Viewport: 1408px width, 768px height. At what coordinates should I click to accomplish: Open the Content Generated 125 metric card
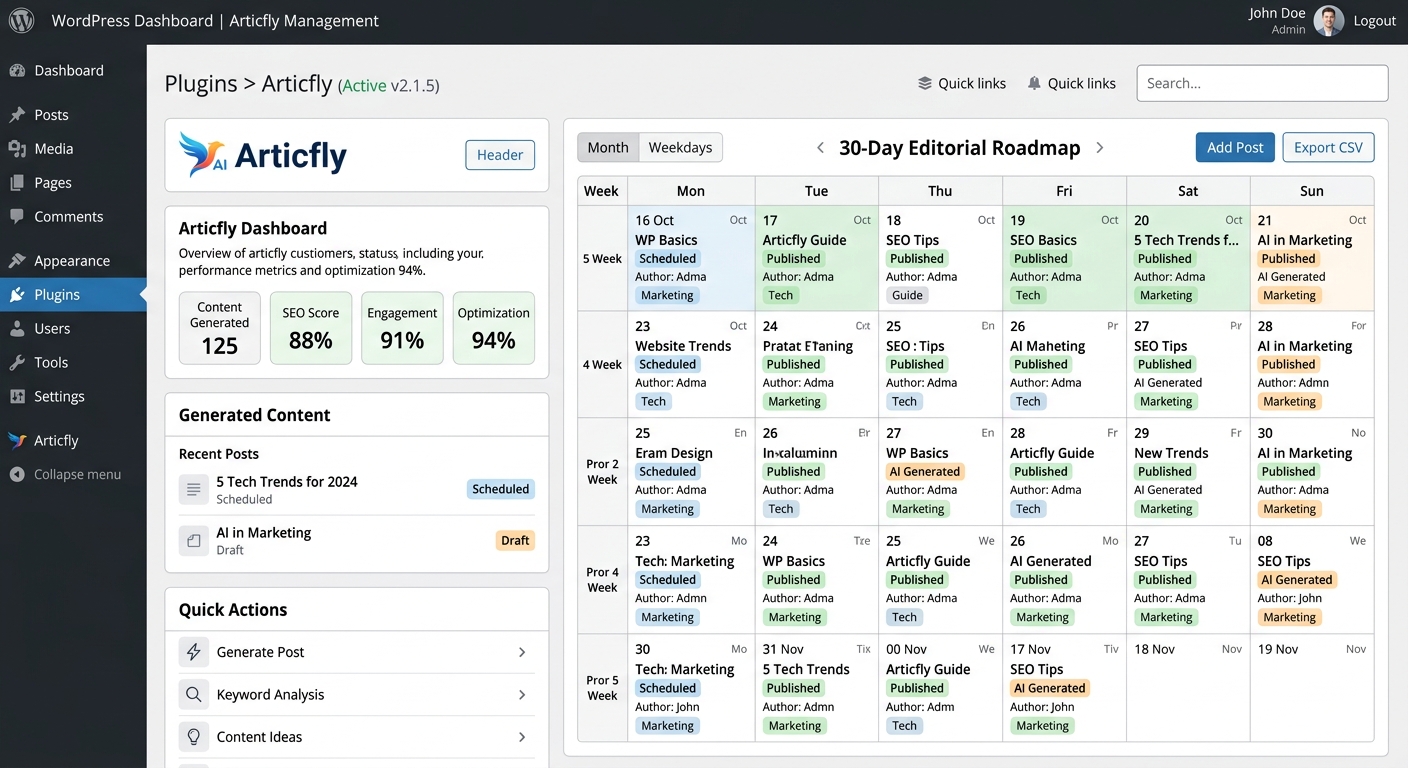pyautogui.click(x=220, y=328)
